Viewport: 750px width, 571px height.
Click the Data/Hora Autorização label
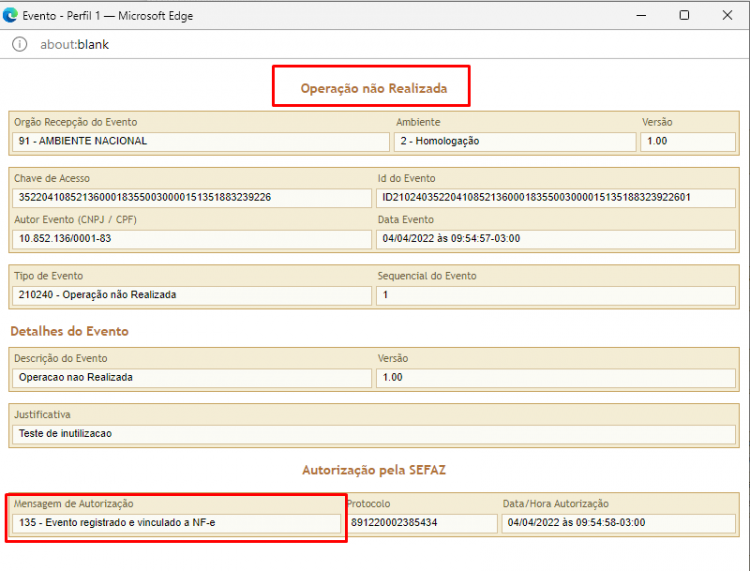(556, 504)
